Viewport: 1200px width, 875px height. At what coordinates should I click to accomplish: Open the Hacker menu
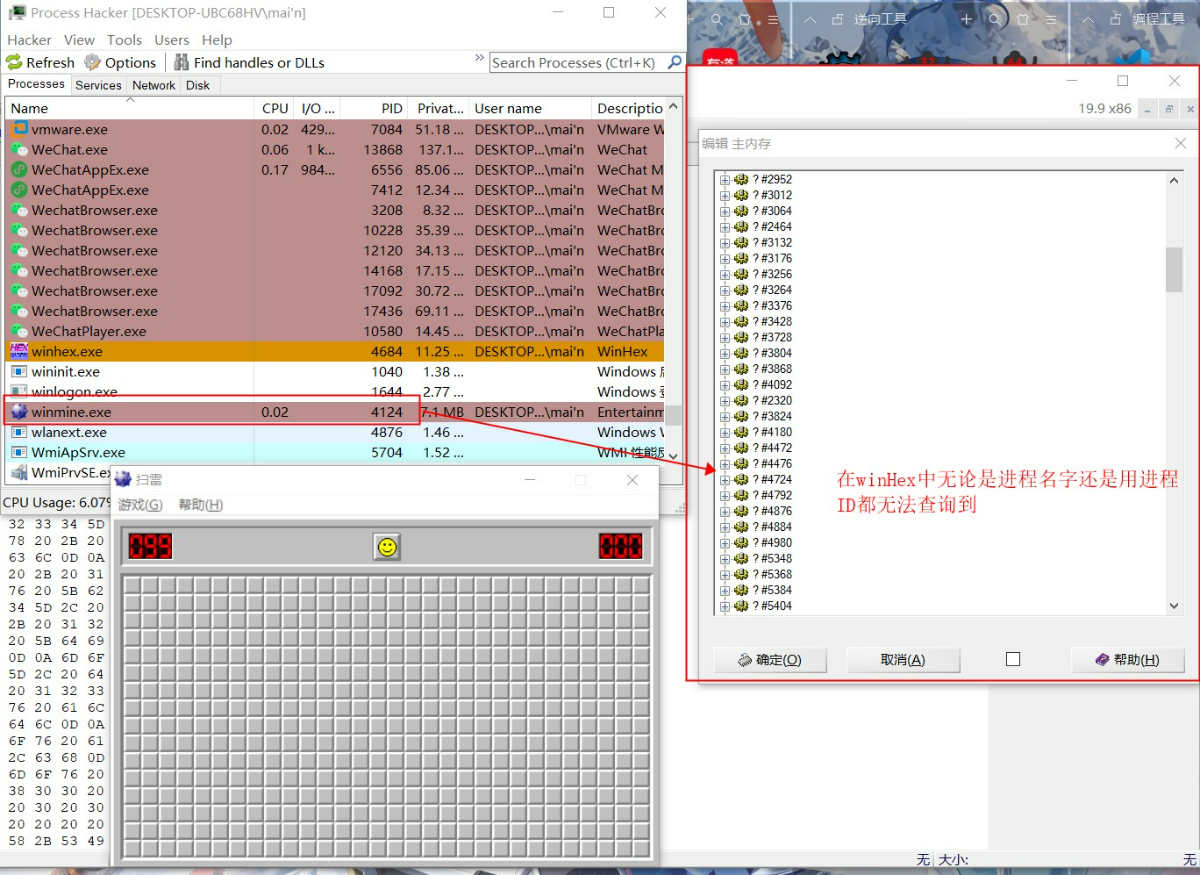point(29,40)
